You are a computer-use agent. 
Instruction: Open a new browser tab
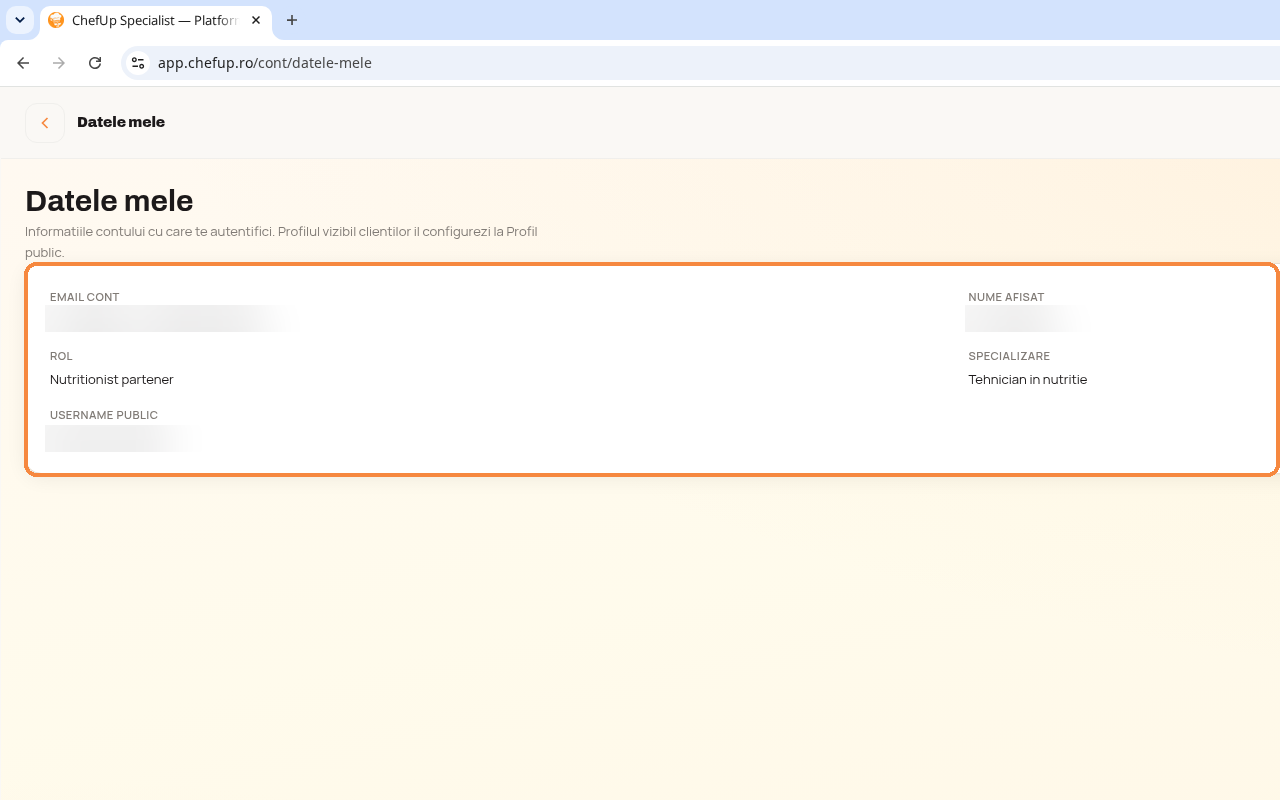pyautogui.click(x=292, y=20)
